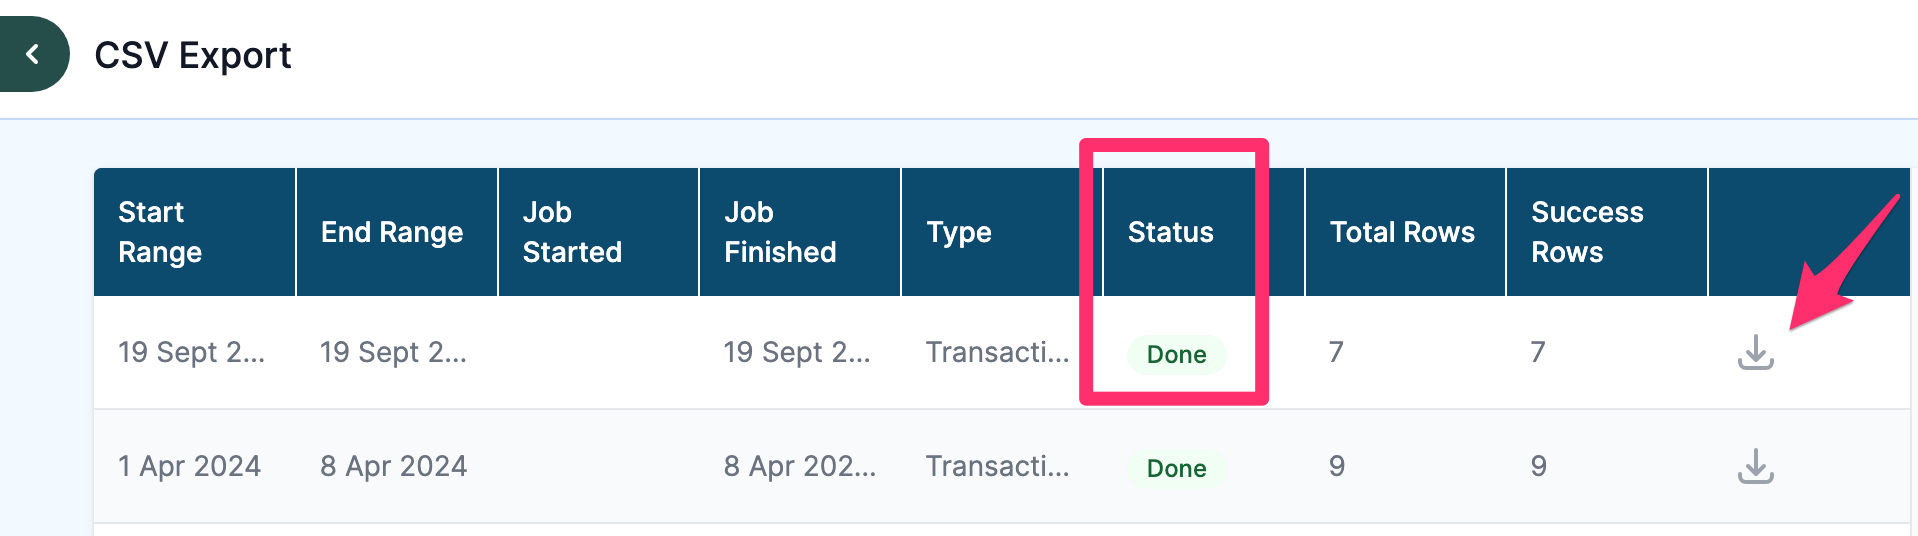The image size is (1918, 536).
Task: Click the Job Finished column header
Action: (780, 232)
